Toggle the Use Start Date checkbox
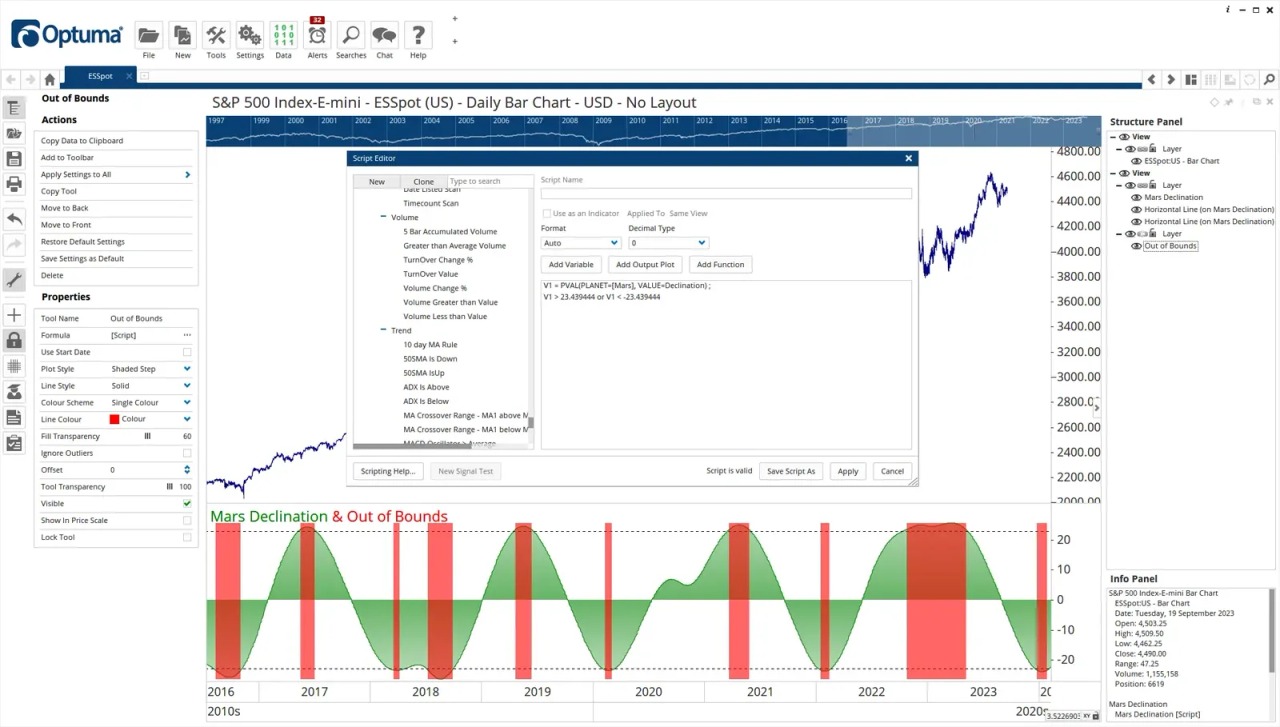Screen dimensions: 1280x727 187,352
